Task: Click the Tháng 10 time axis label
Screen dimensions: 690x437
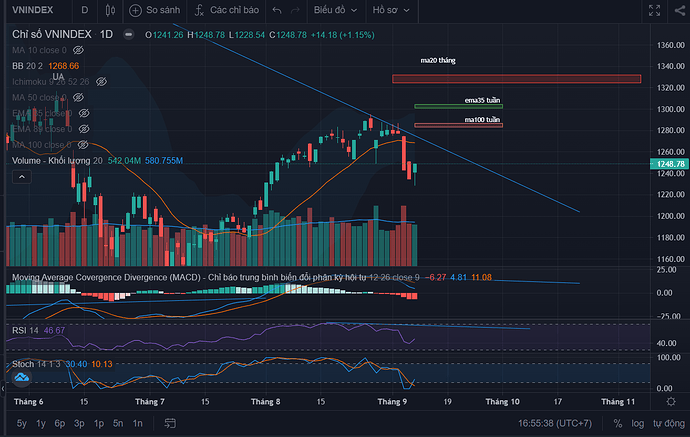Action: [x=502, y=401]
